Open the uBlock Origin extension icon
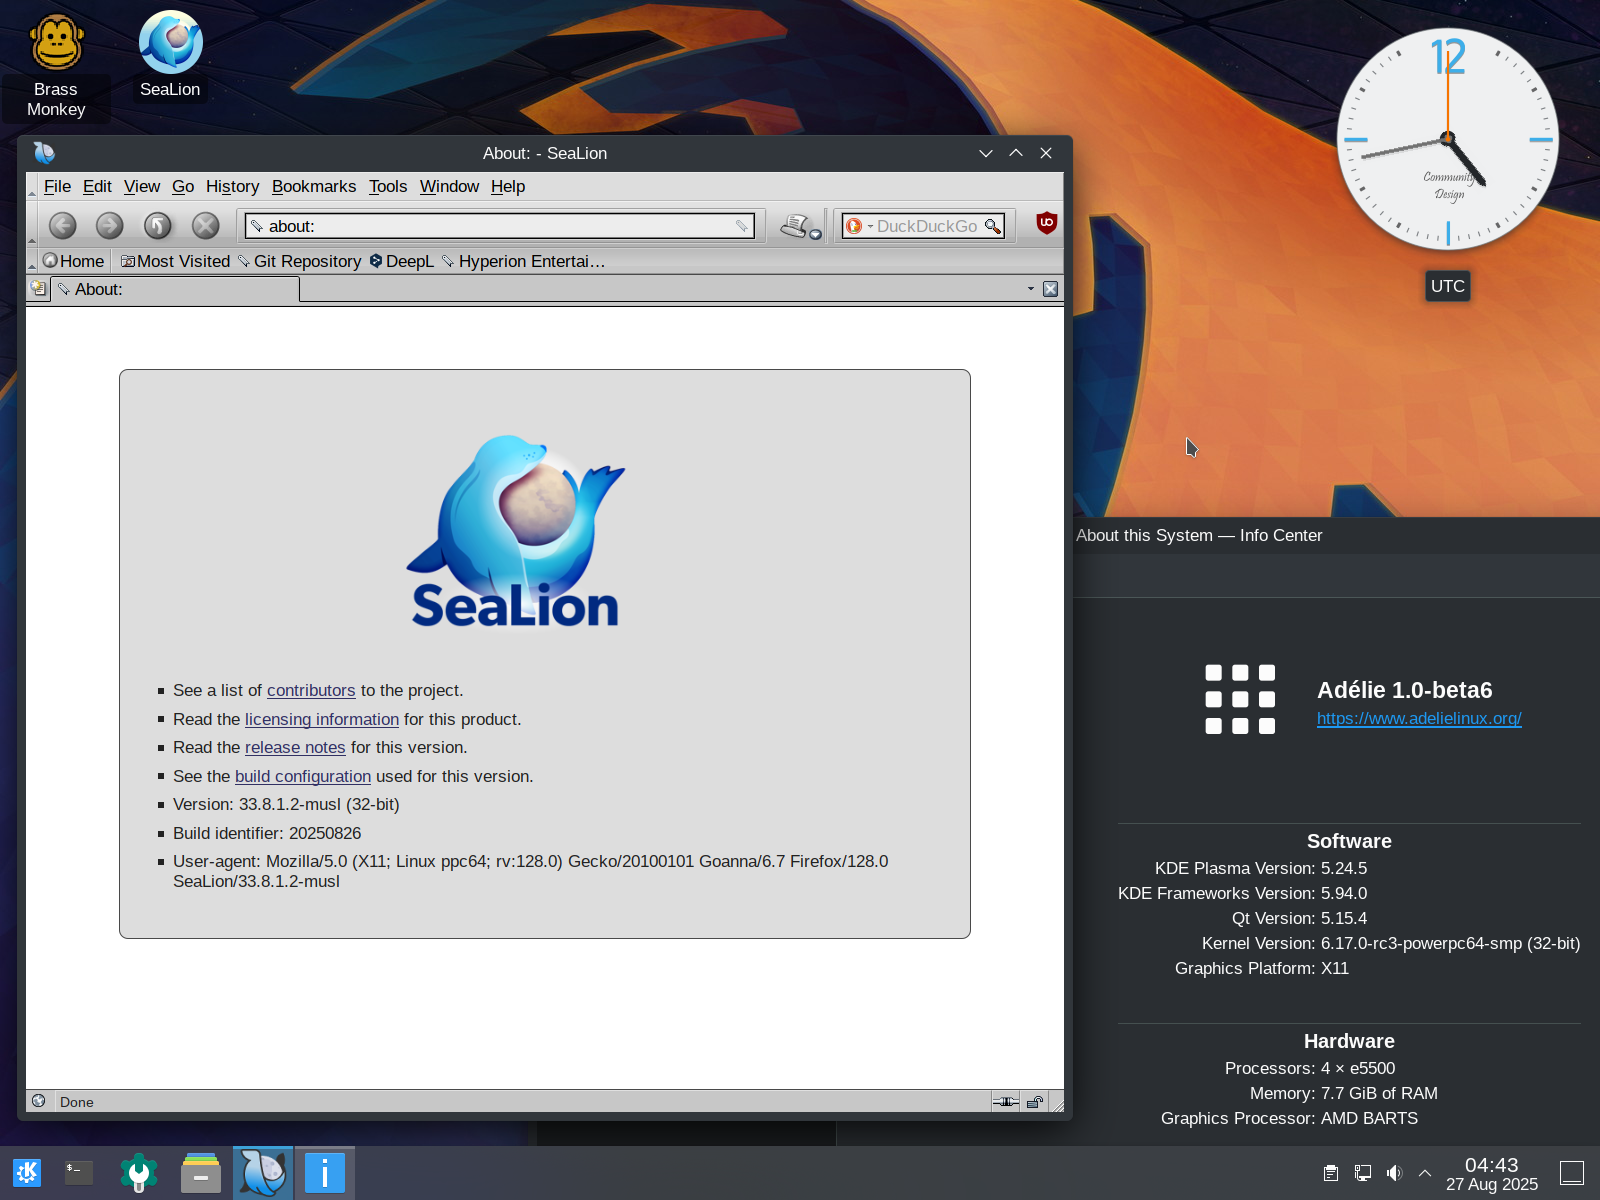The height and width of the screenshot is (1200, 1600). pyautogui.click(x=1046, y=223)
